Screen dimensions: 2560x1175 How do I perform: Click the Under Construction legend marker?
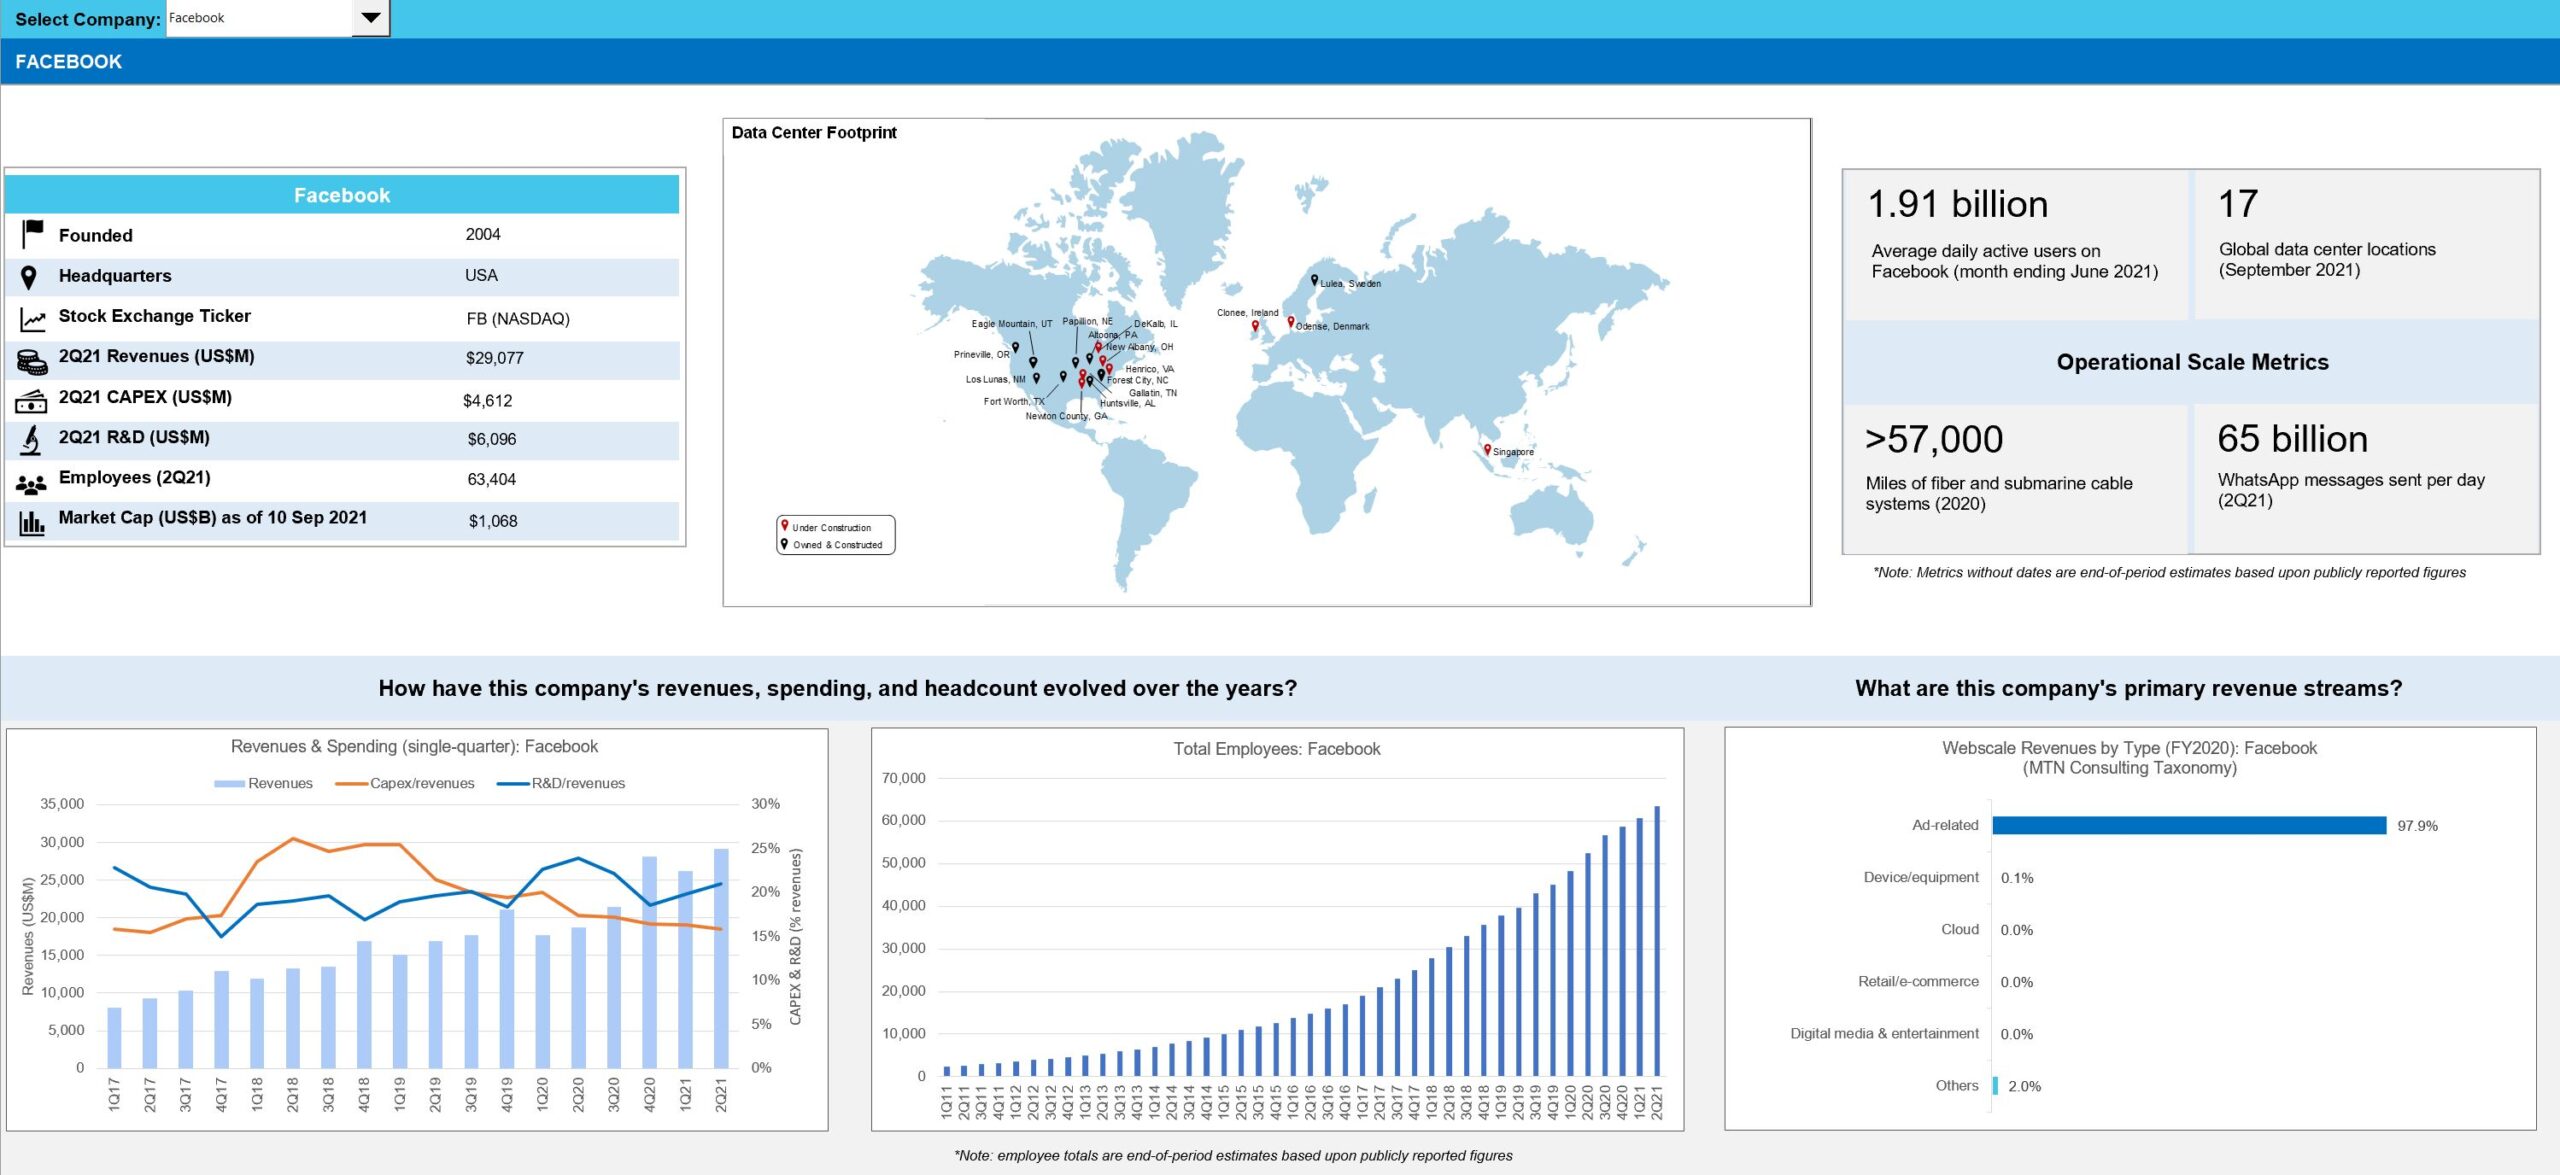click(785, 525)
